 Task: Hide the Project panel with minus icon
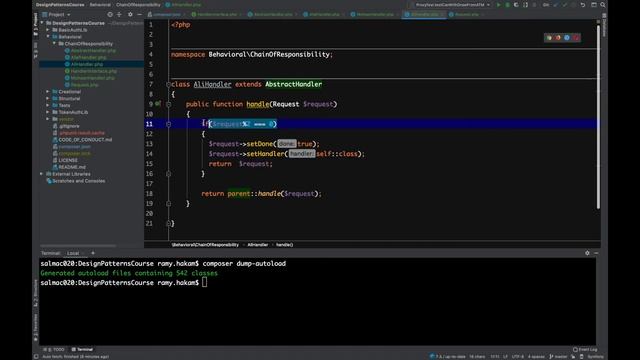[139, 14]
